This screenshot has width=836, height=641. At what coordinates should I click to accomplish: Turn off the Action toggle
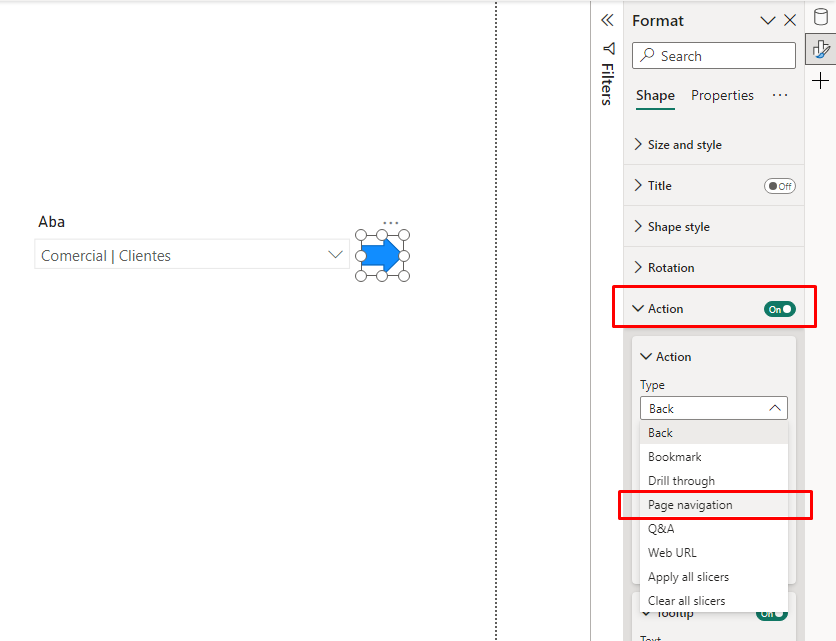(779, 309)
